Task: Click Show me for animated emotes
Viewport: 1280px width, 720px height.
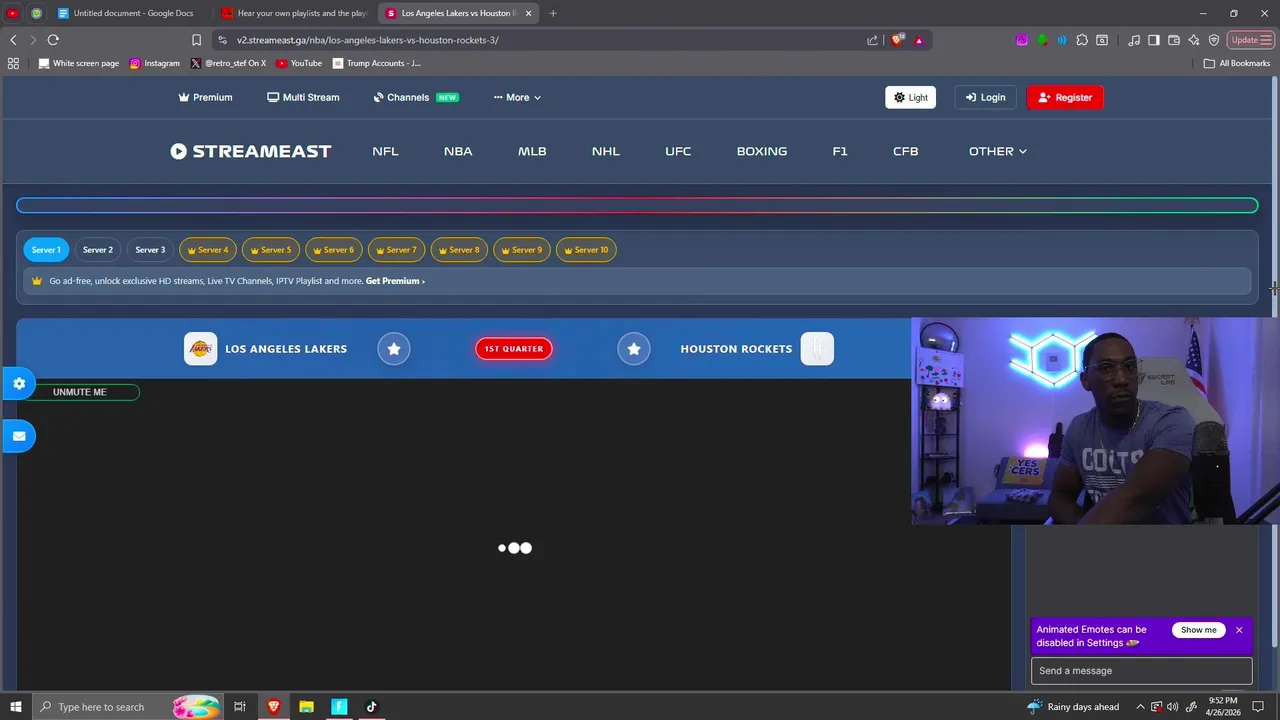Action: 1198,630
